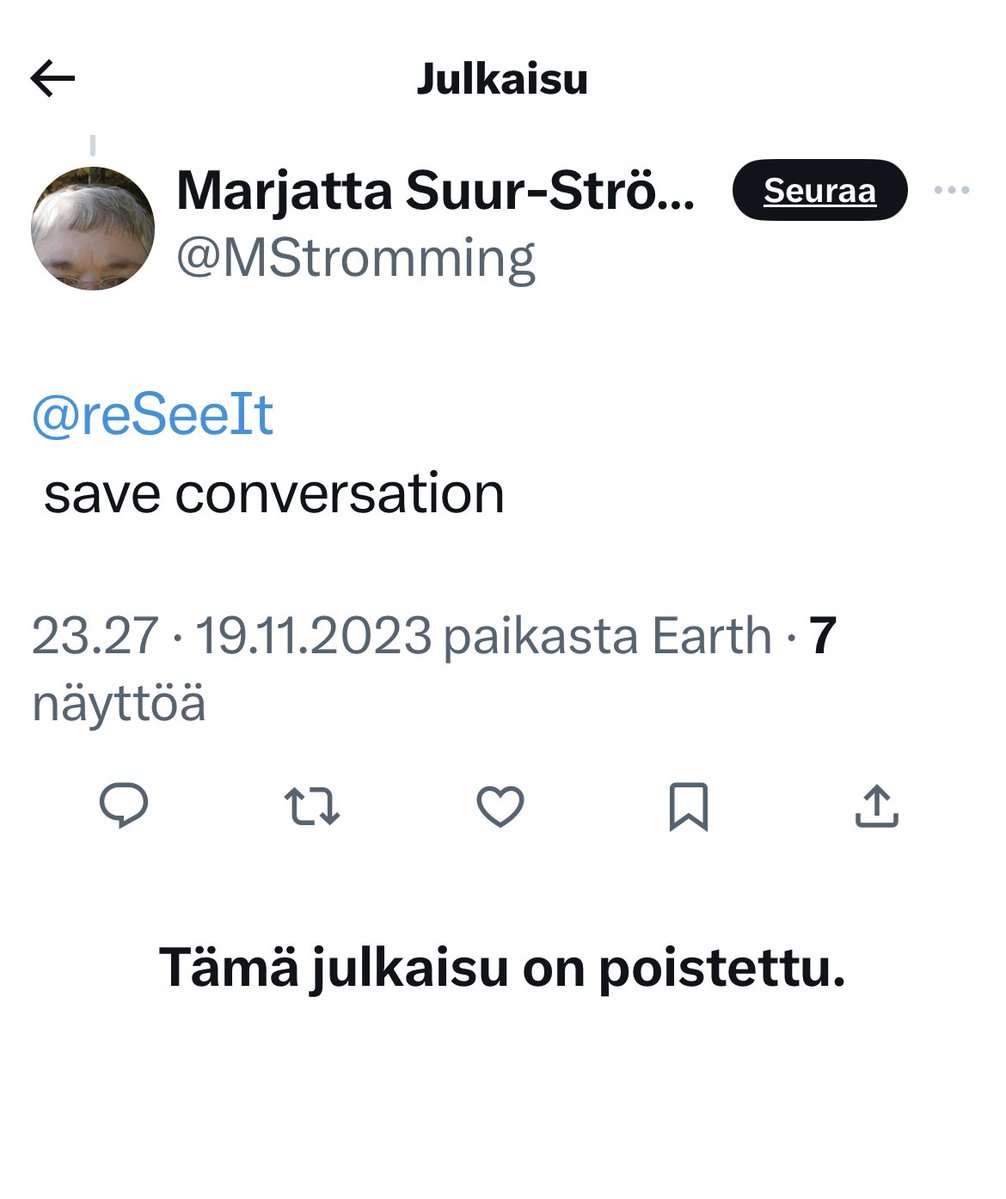Click the 19.11.2023 post date
Image resolution: width=1006 pixels, height=1199 pixels.
click(313, 636)
